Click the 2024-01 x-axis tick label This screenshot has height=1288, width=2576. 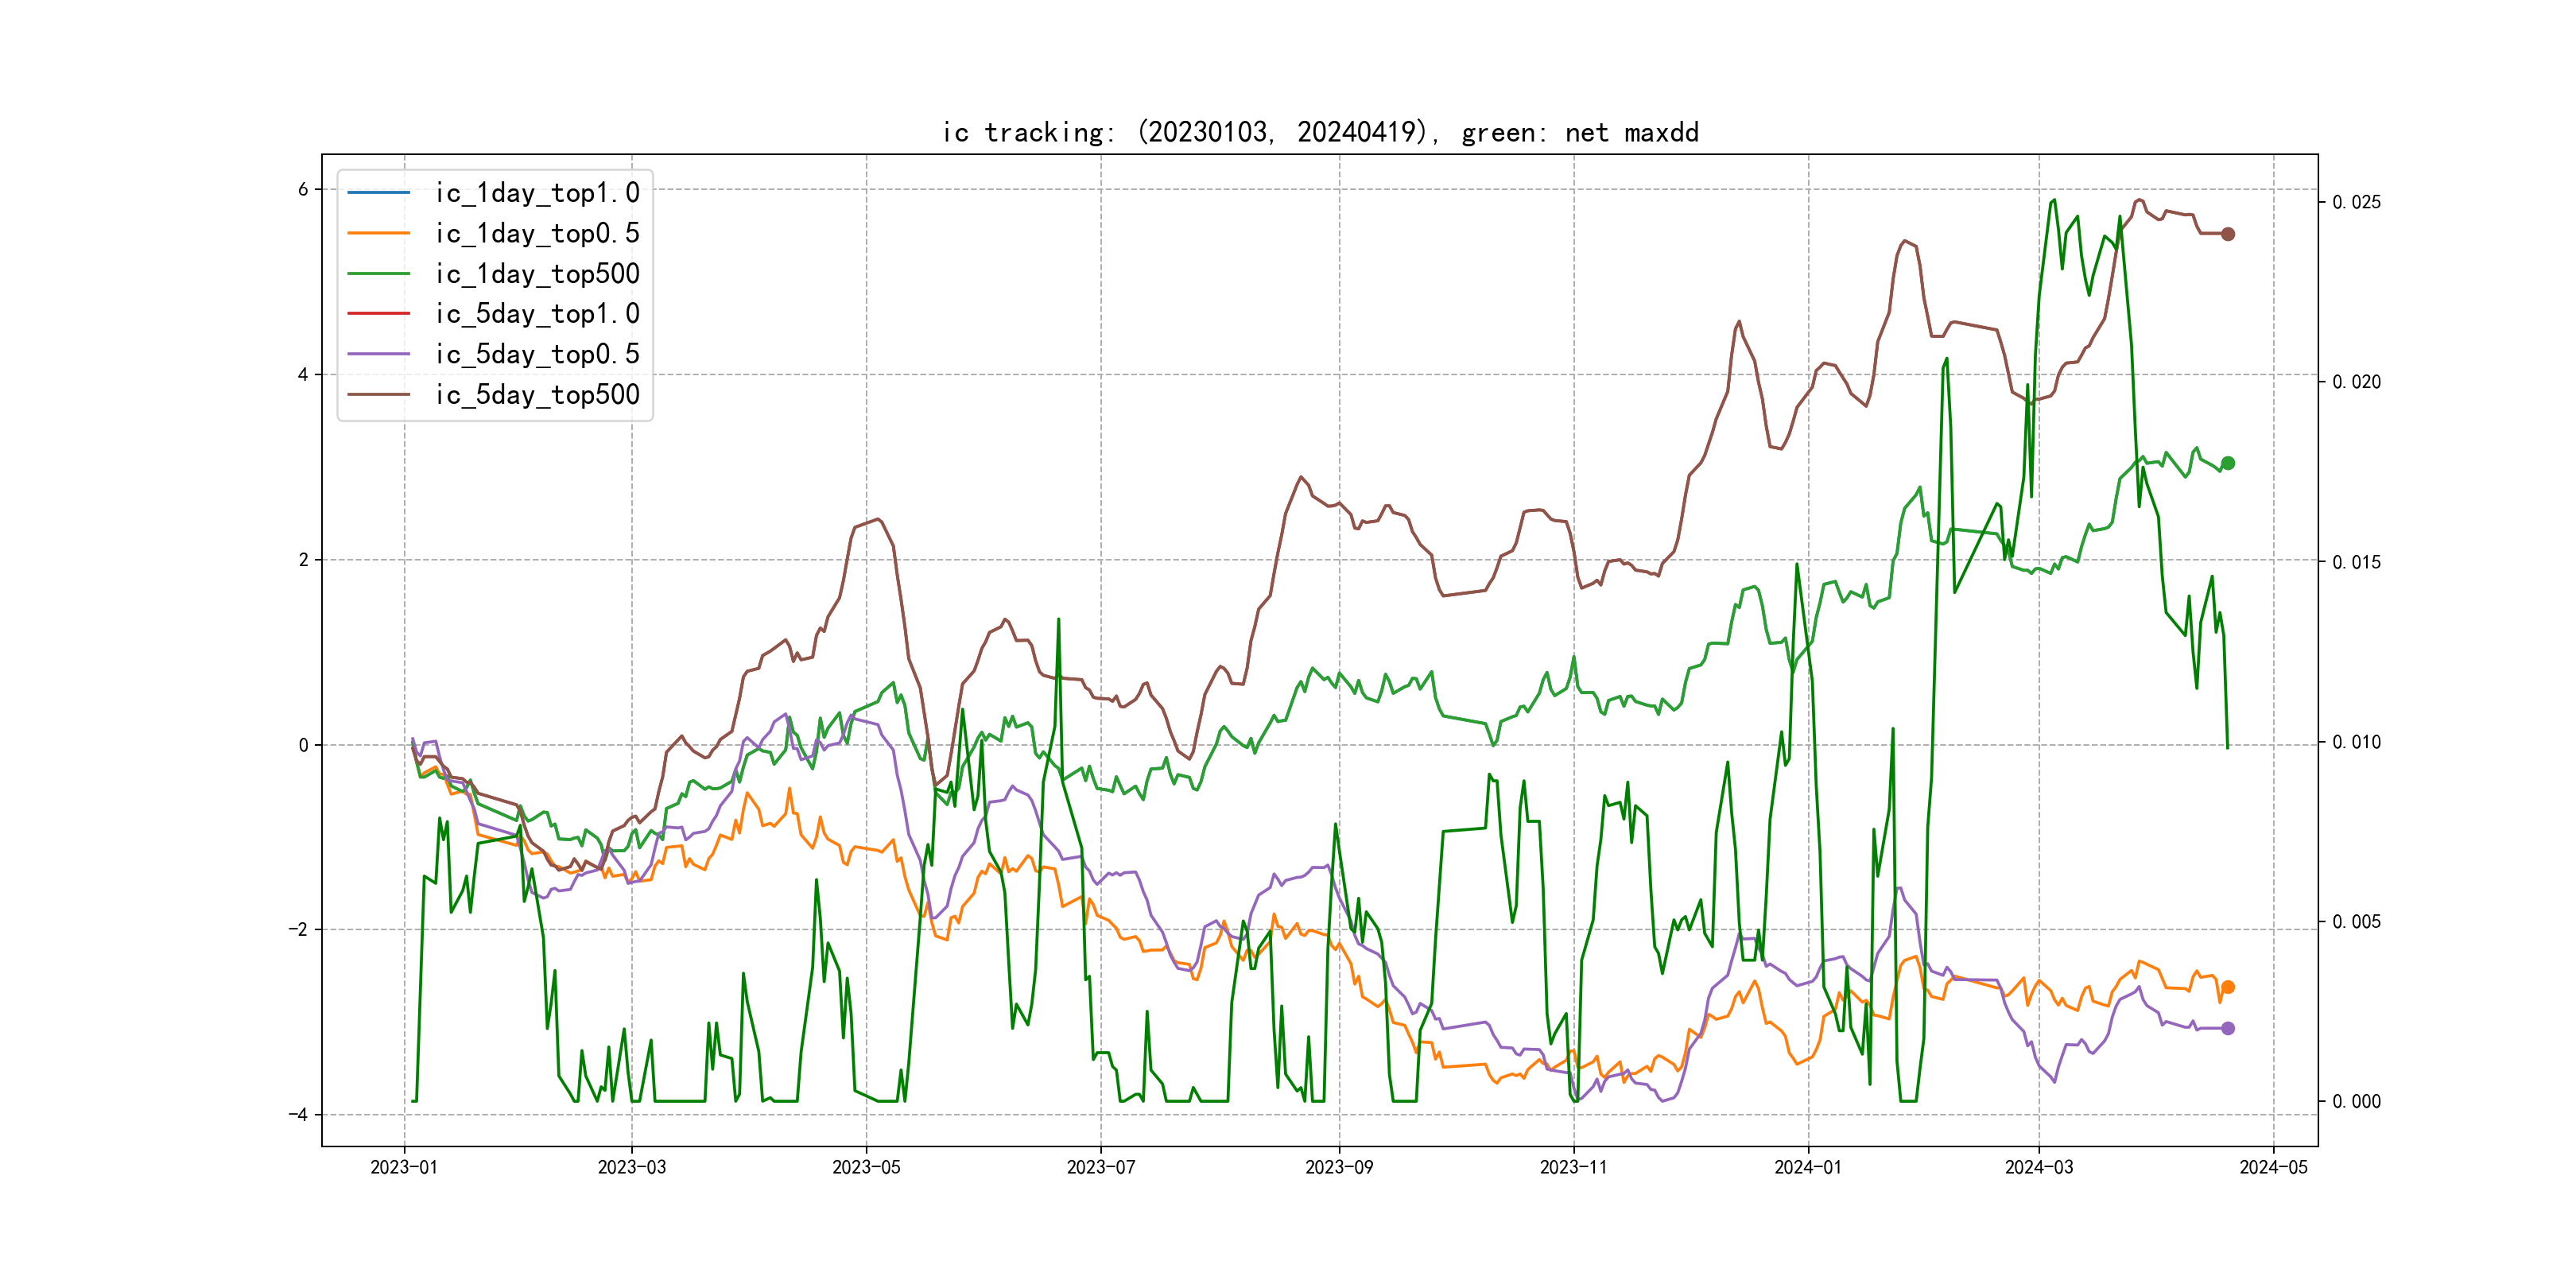point(1808,1167)
